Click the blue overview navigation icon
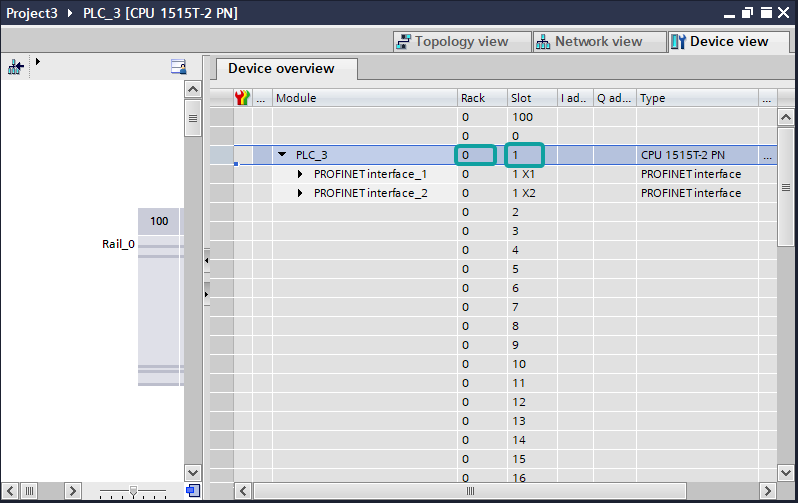The width and height of the screenshot is (798, 503). click(x=192, y=490)
